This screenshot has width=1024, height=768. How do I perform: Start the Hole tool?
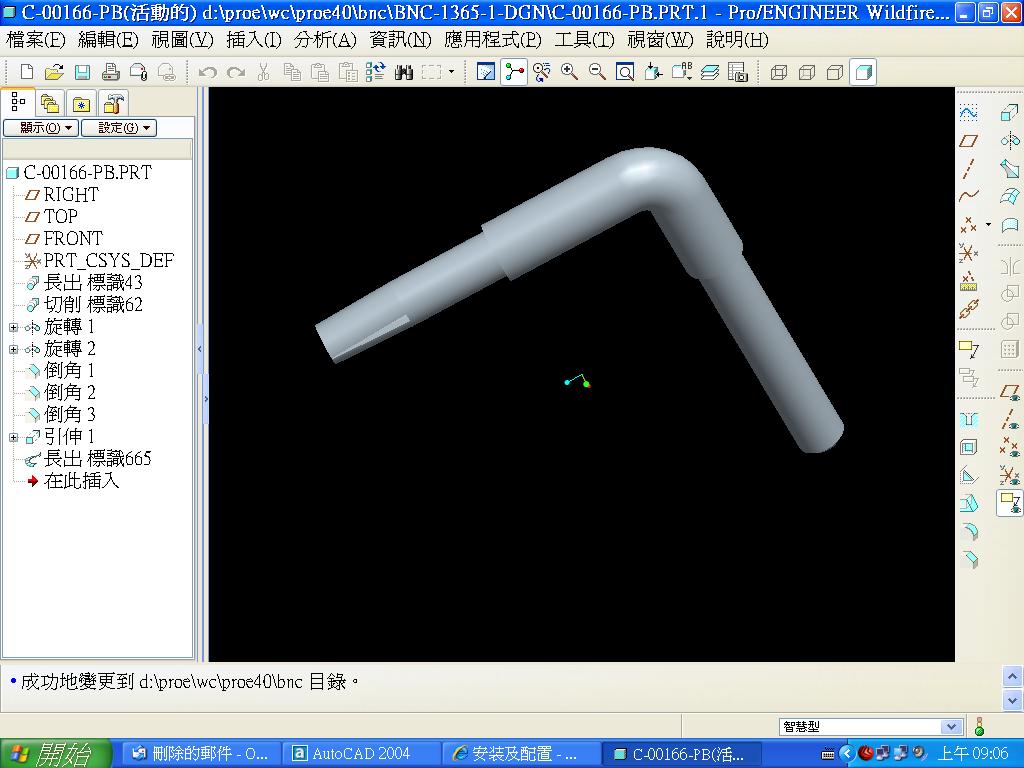click(968, 419)
